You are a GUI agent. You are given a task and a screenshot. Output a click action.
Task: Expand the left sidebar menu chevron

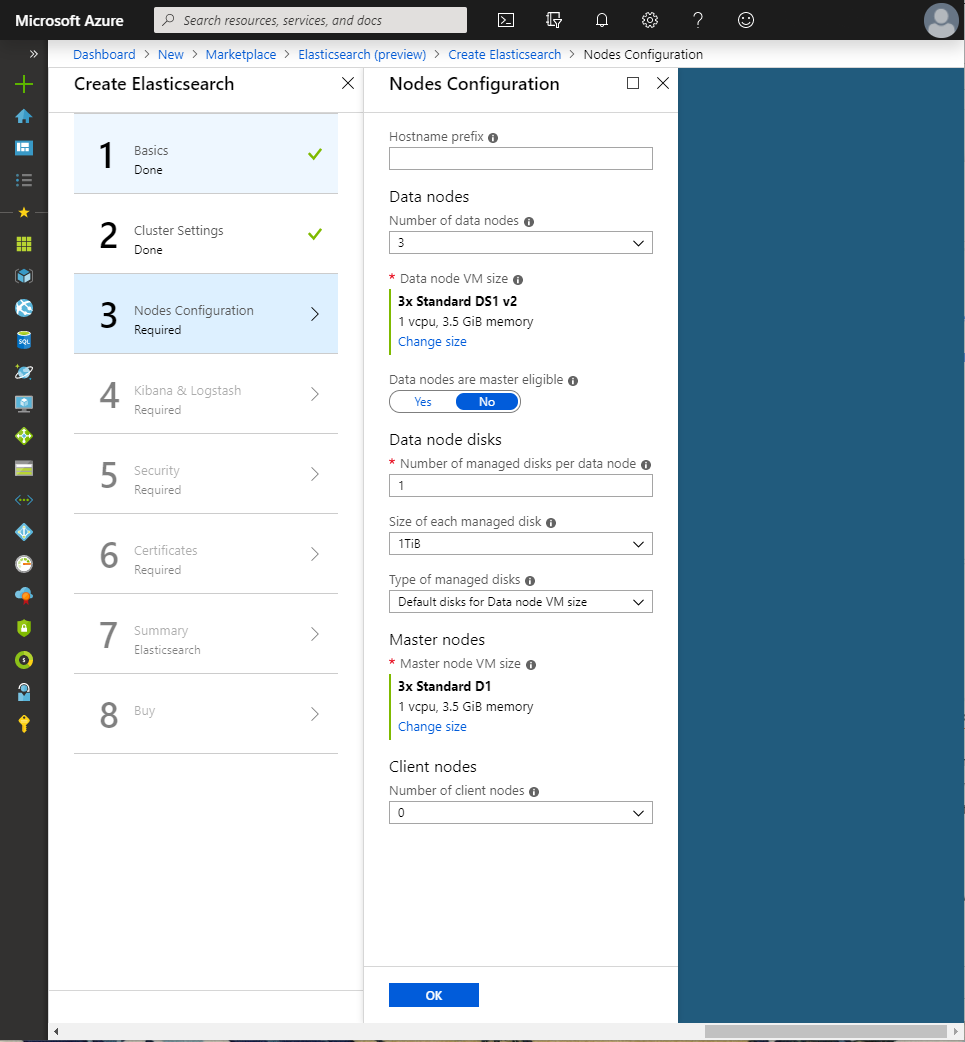pyautogui.click(x=33, y=54)
